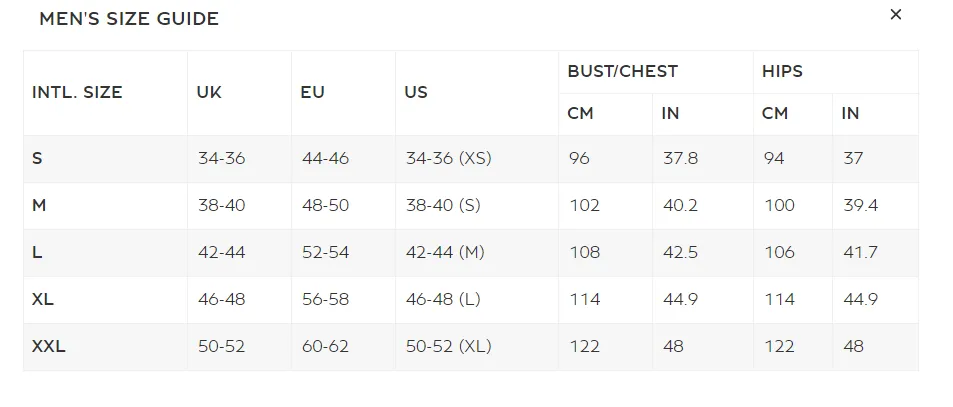Viewport: 953px width, 407px height.
Task: Click the S size row label
Action: (37, 159)
